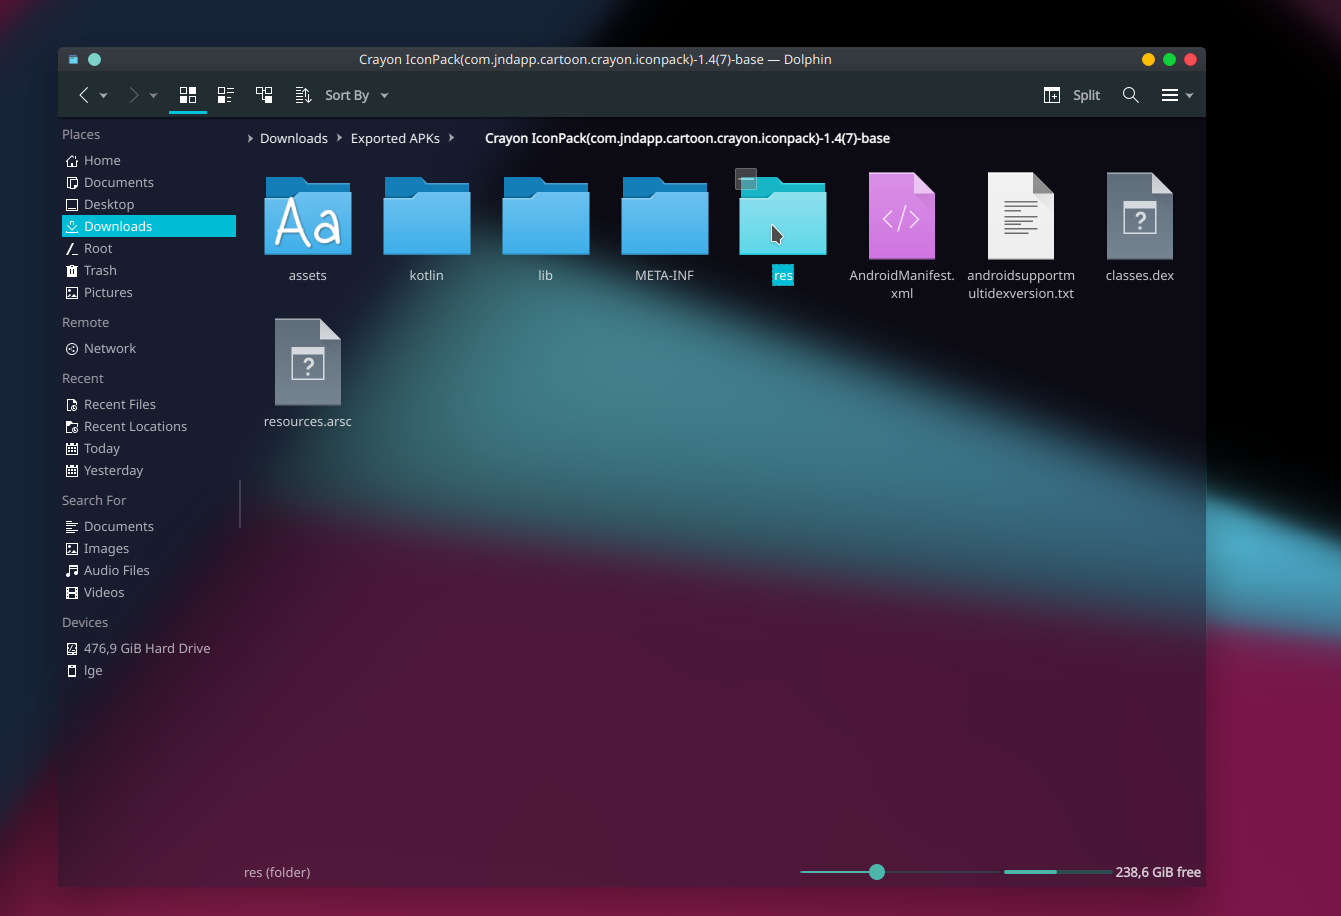
Task: Select the assets folder icon
Action: click(308, 215)
